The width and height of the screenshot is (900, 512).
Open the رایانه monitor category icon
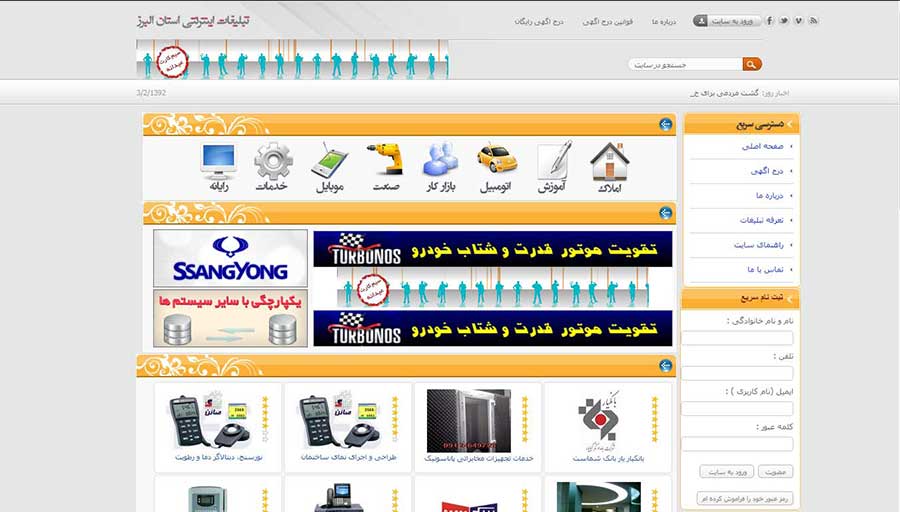pos(219,161)
